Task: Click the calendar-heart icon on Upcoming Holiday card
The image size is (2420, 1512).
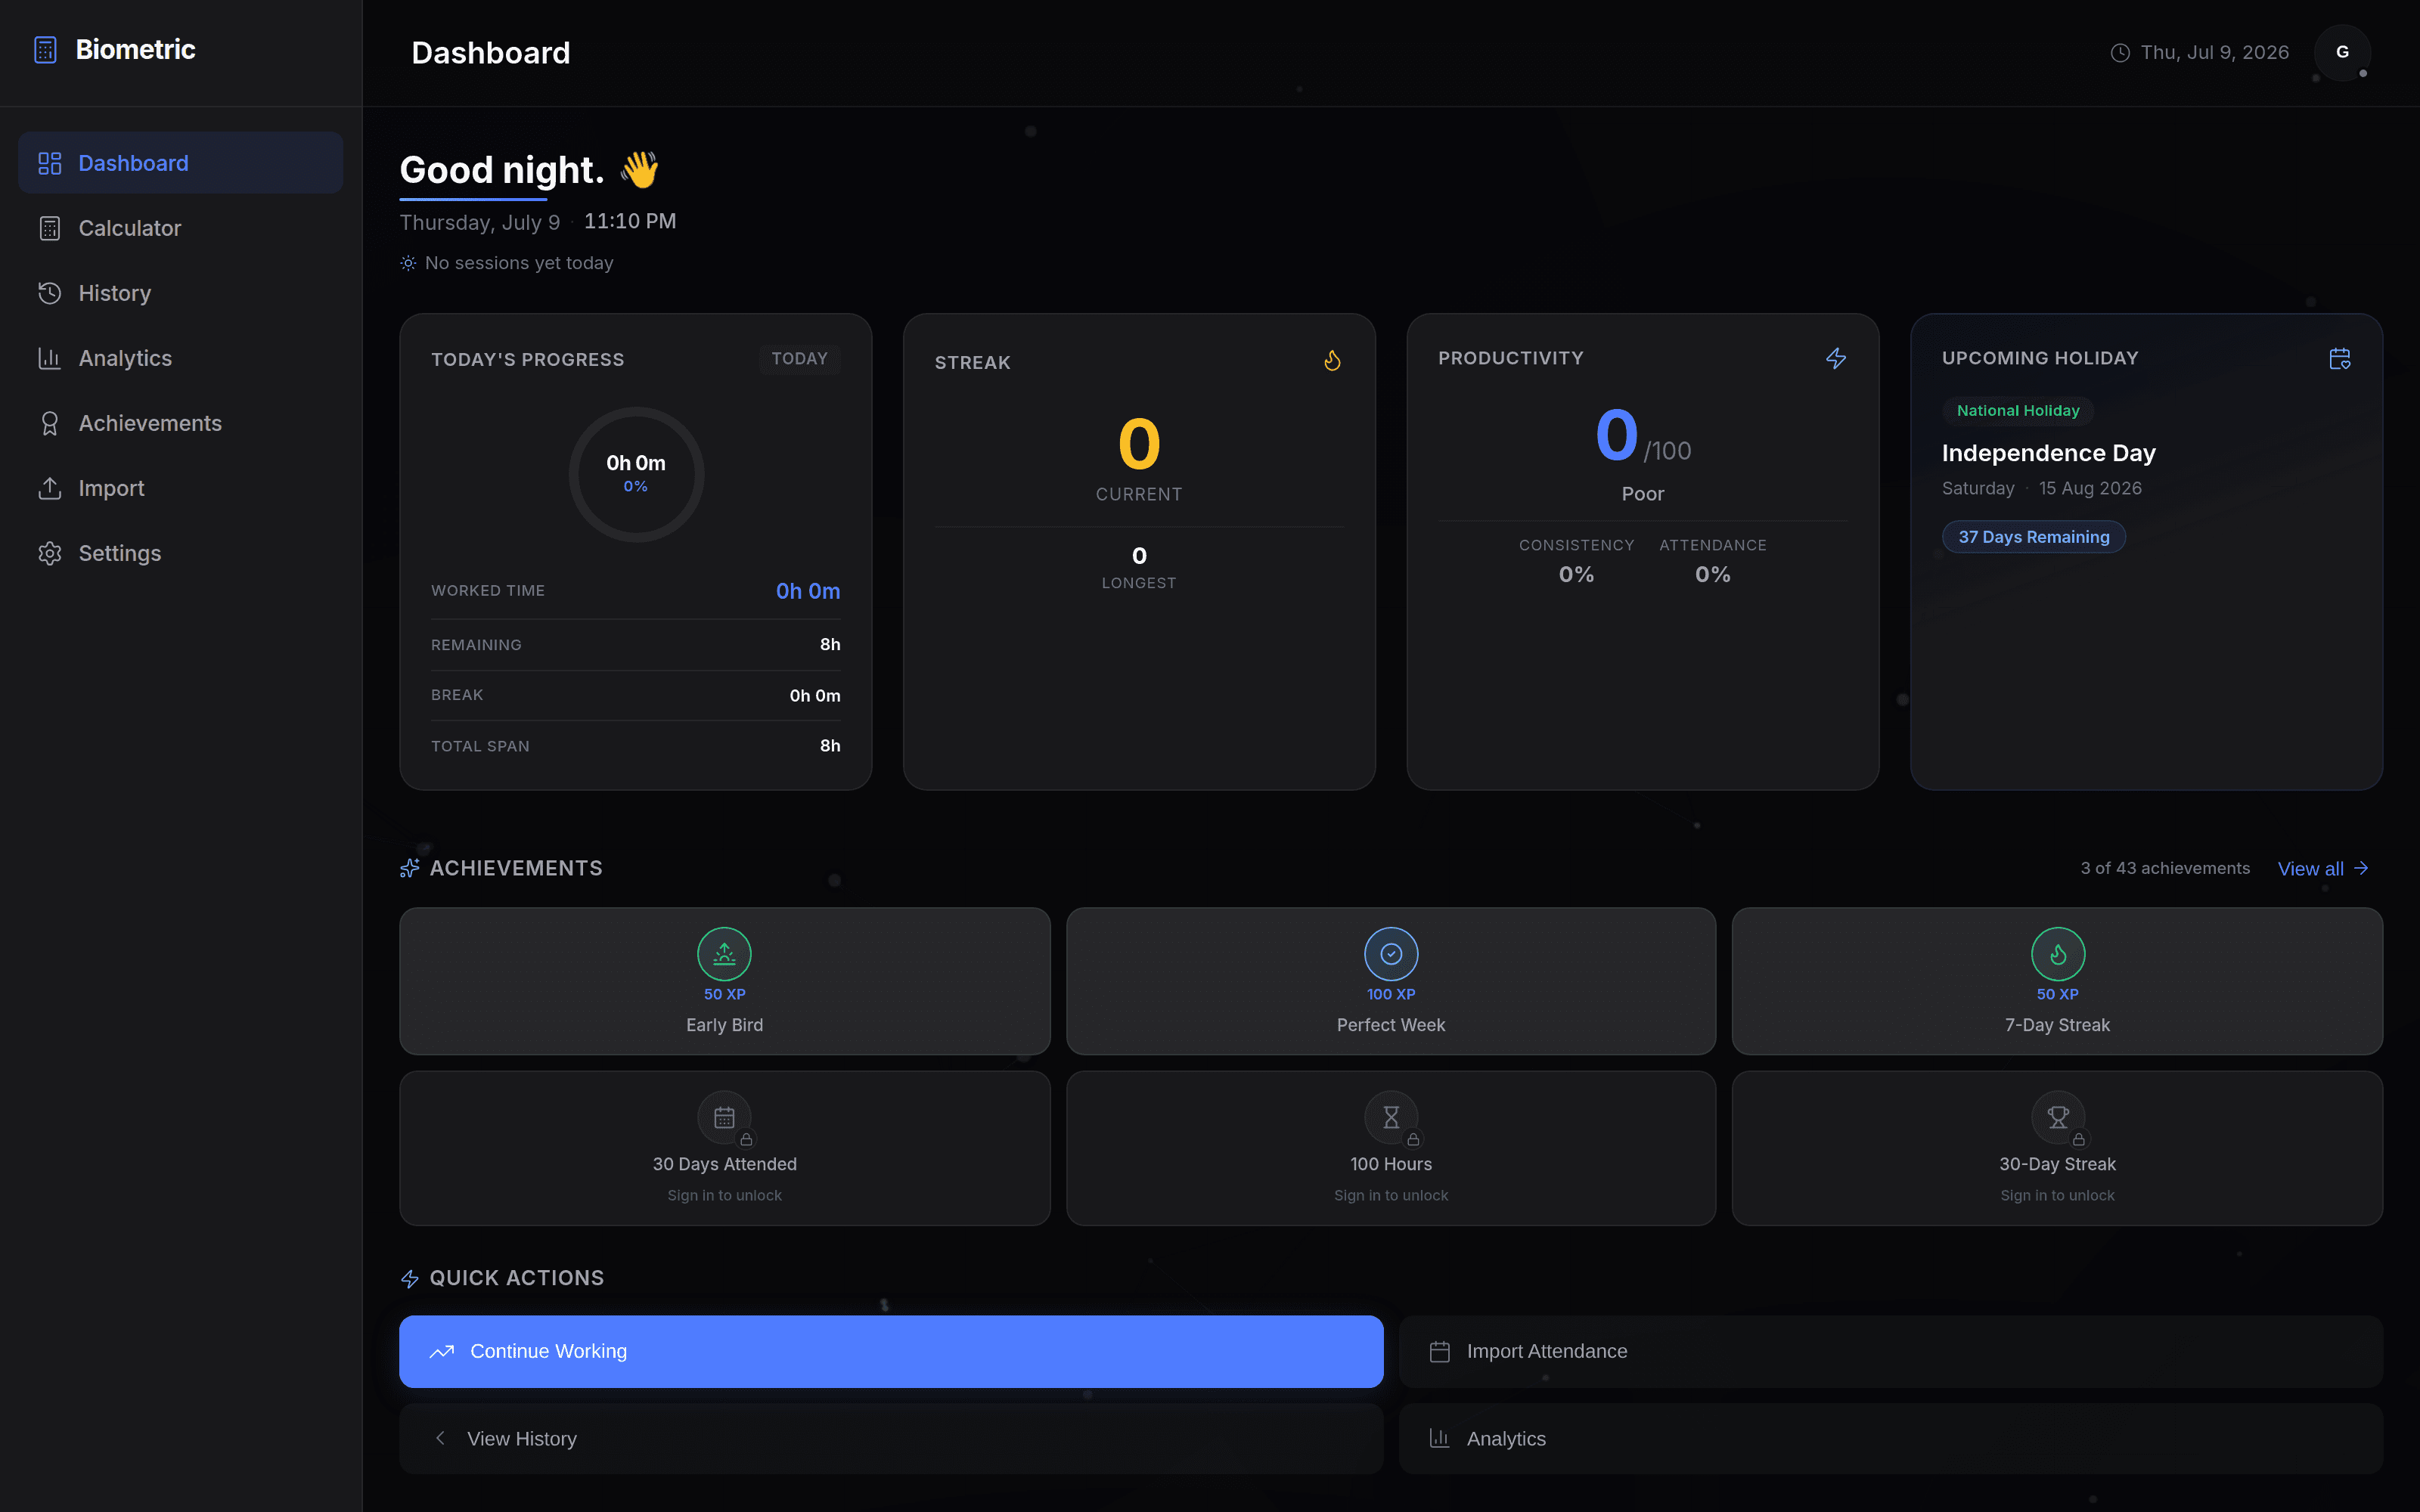Action: 2340,358
